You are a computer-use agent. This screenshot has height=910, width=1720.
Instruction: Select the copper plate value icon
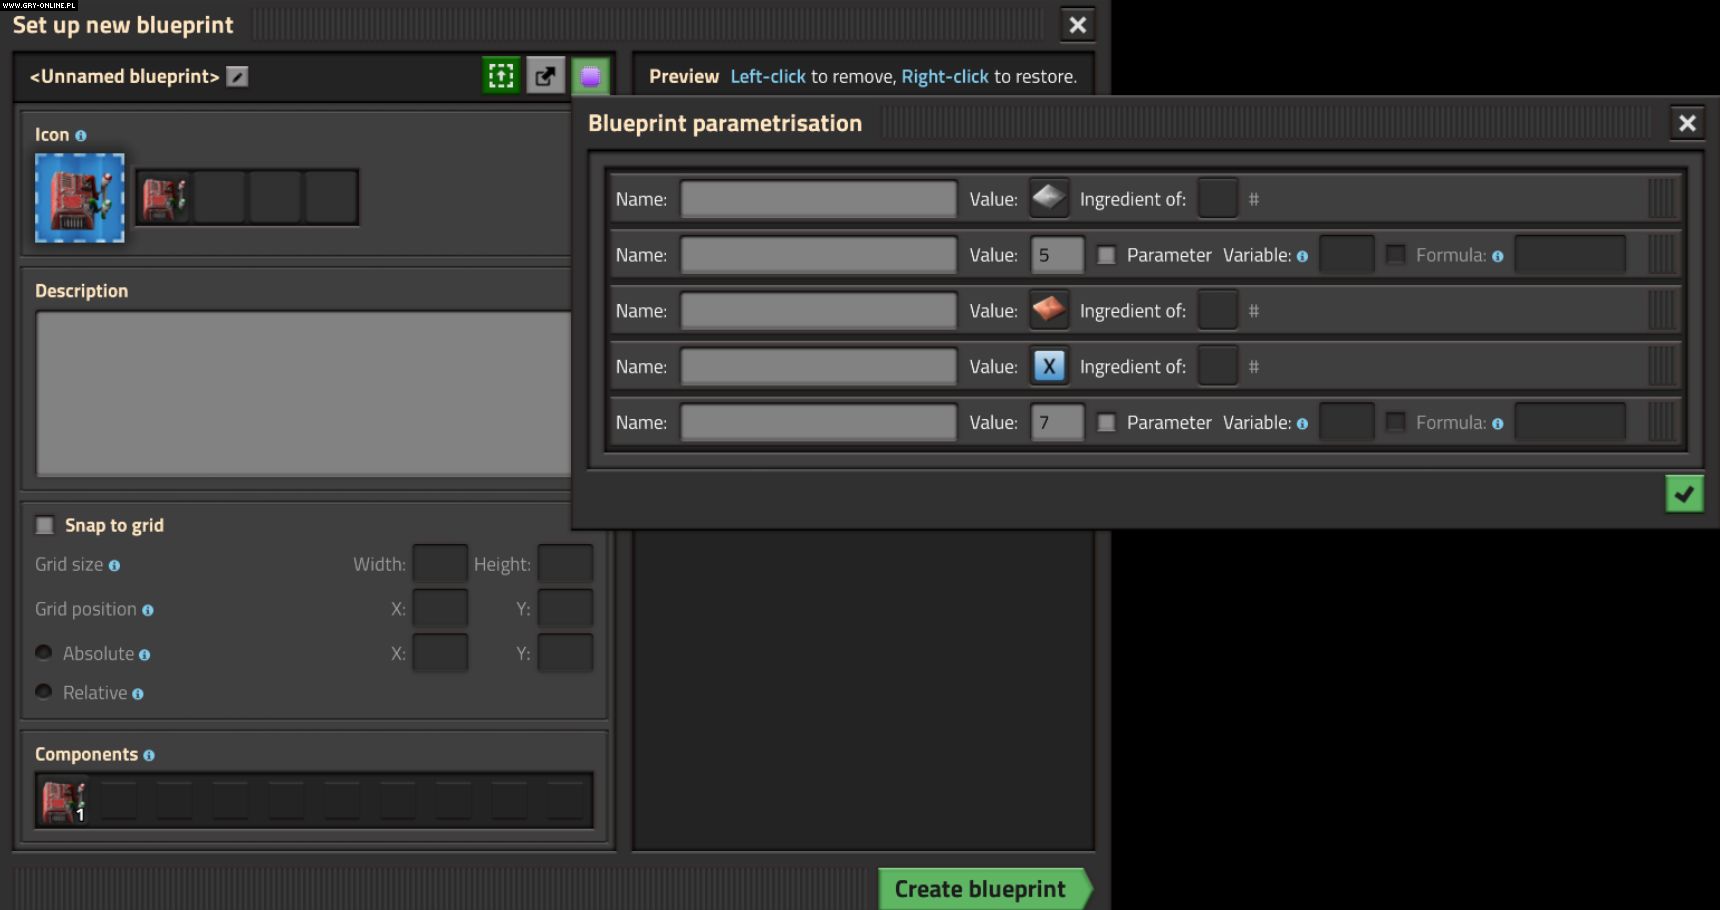click(1048, 310)
